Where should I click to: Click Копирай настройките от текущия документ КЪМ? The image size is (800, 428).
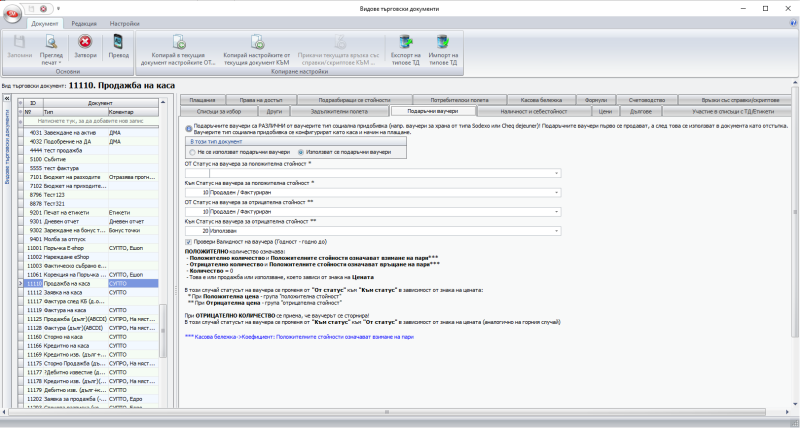(x=257, y=49)
